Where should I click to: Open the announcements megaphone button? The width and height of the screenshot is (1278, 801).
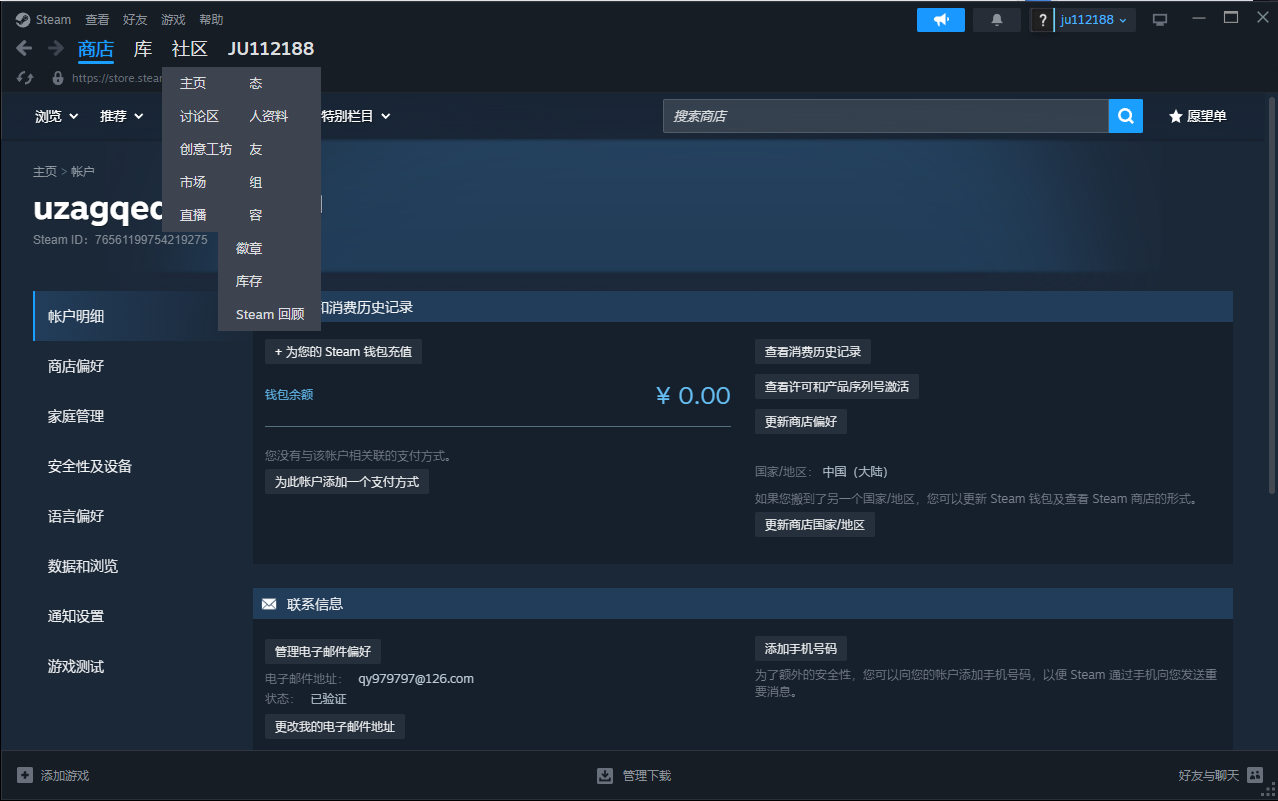[941, 20]
